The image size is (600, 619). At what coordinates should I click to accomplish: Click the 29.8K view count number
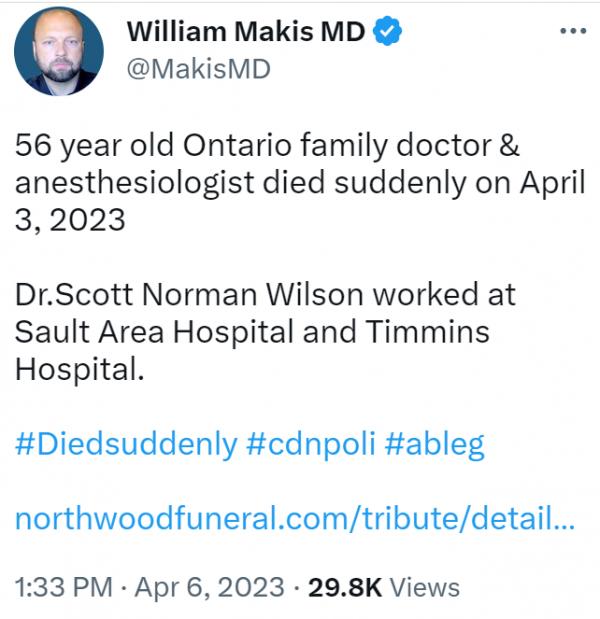(x=344, y=587)
